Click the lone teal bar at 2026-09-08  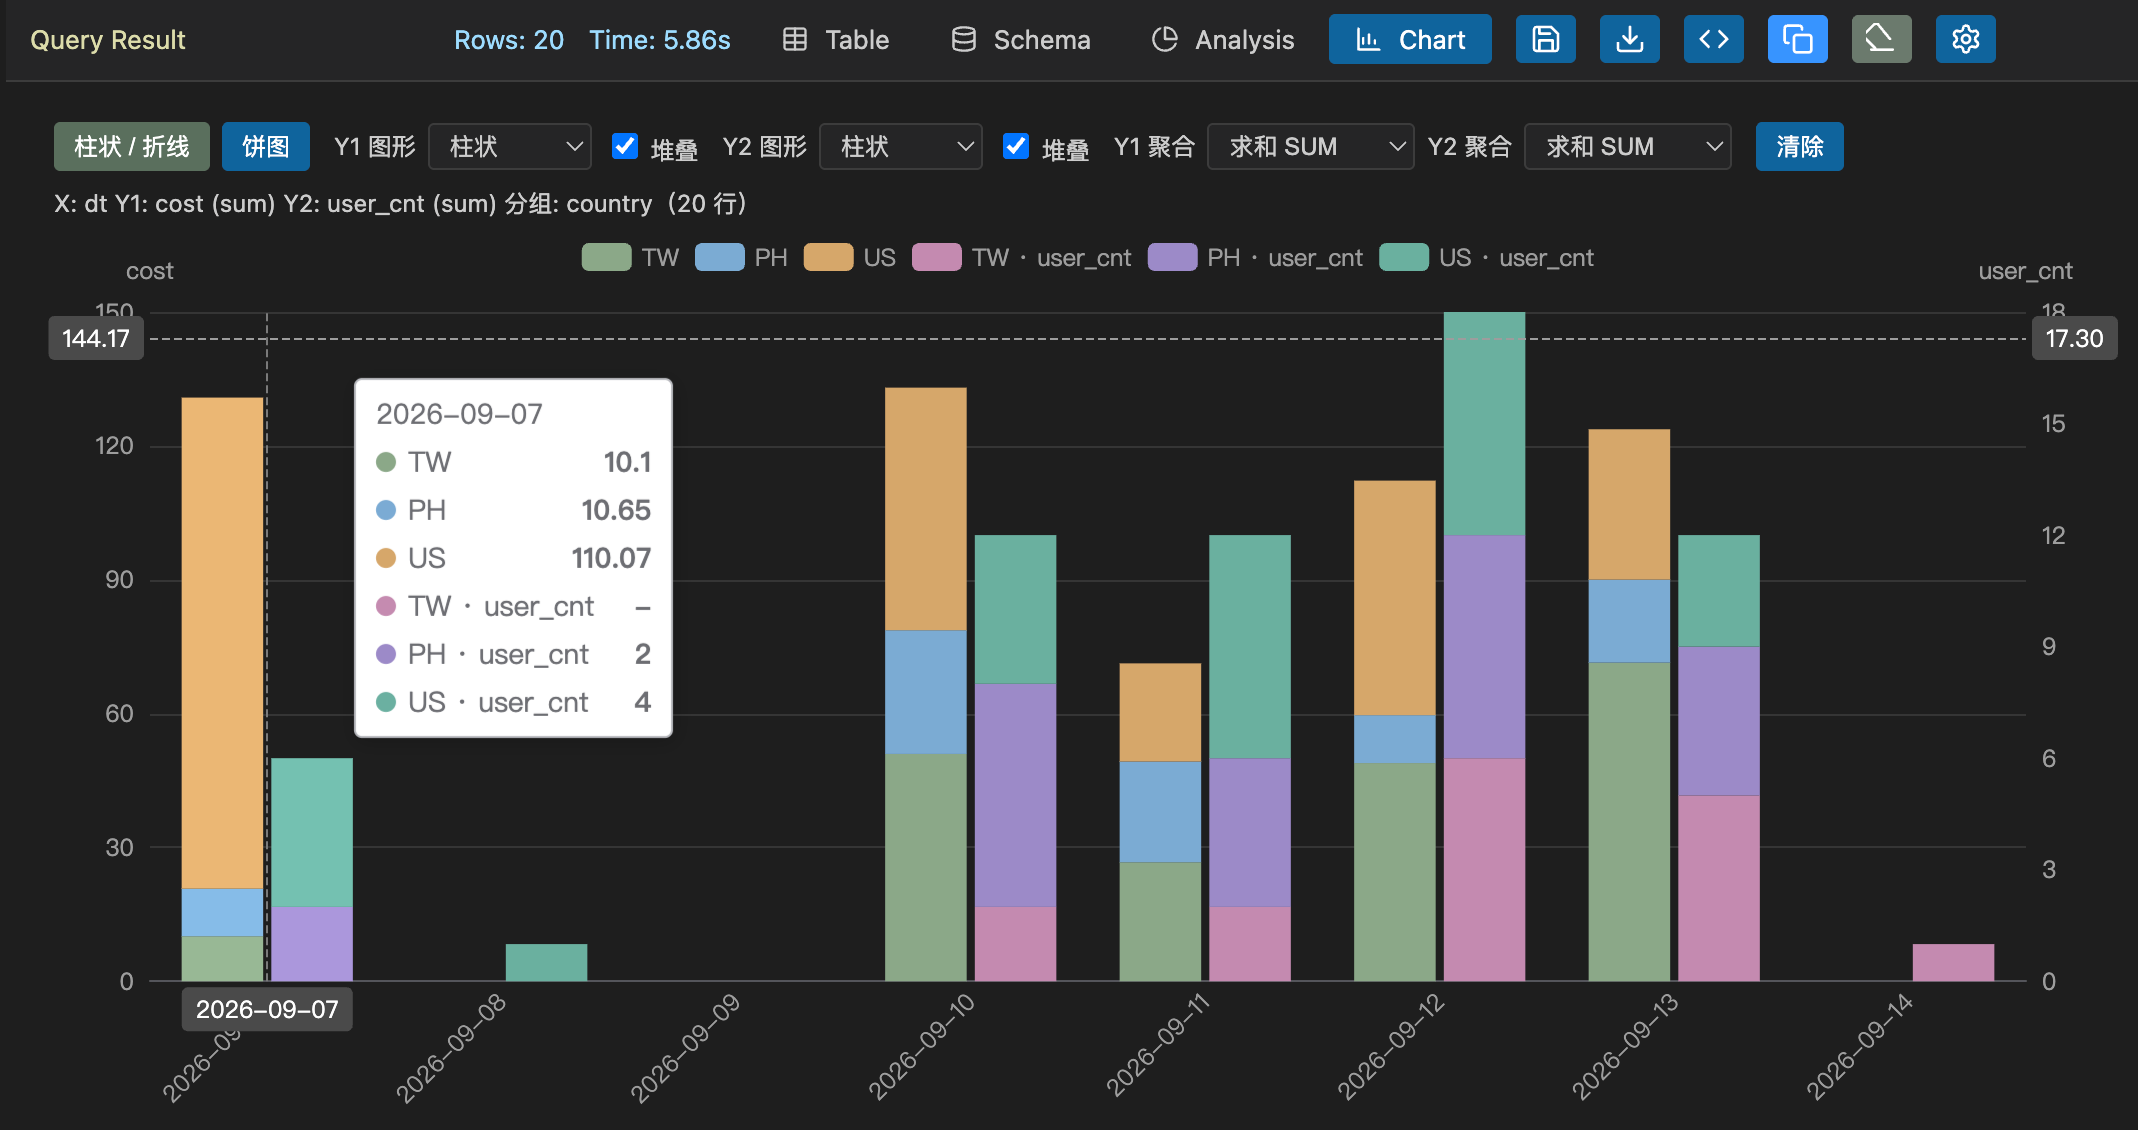coord(546,962)
